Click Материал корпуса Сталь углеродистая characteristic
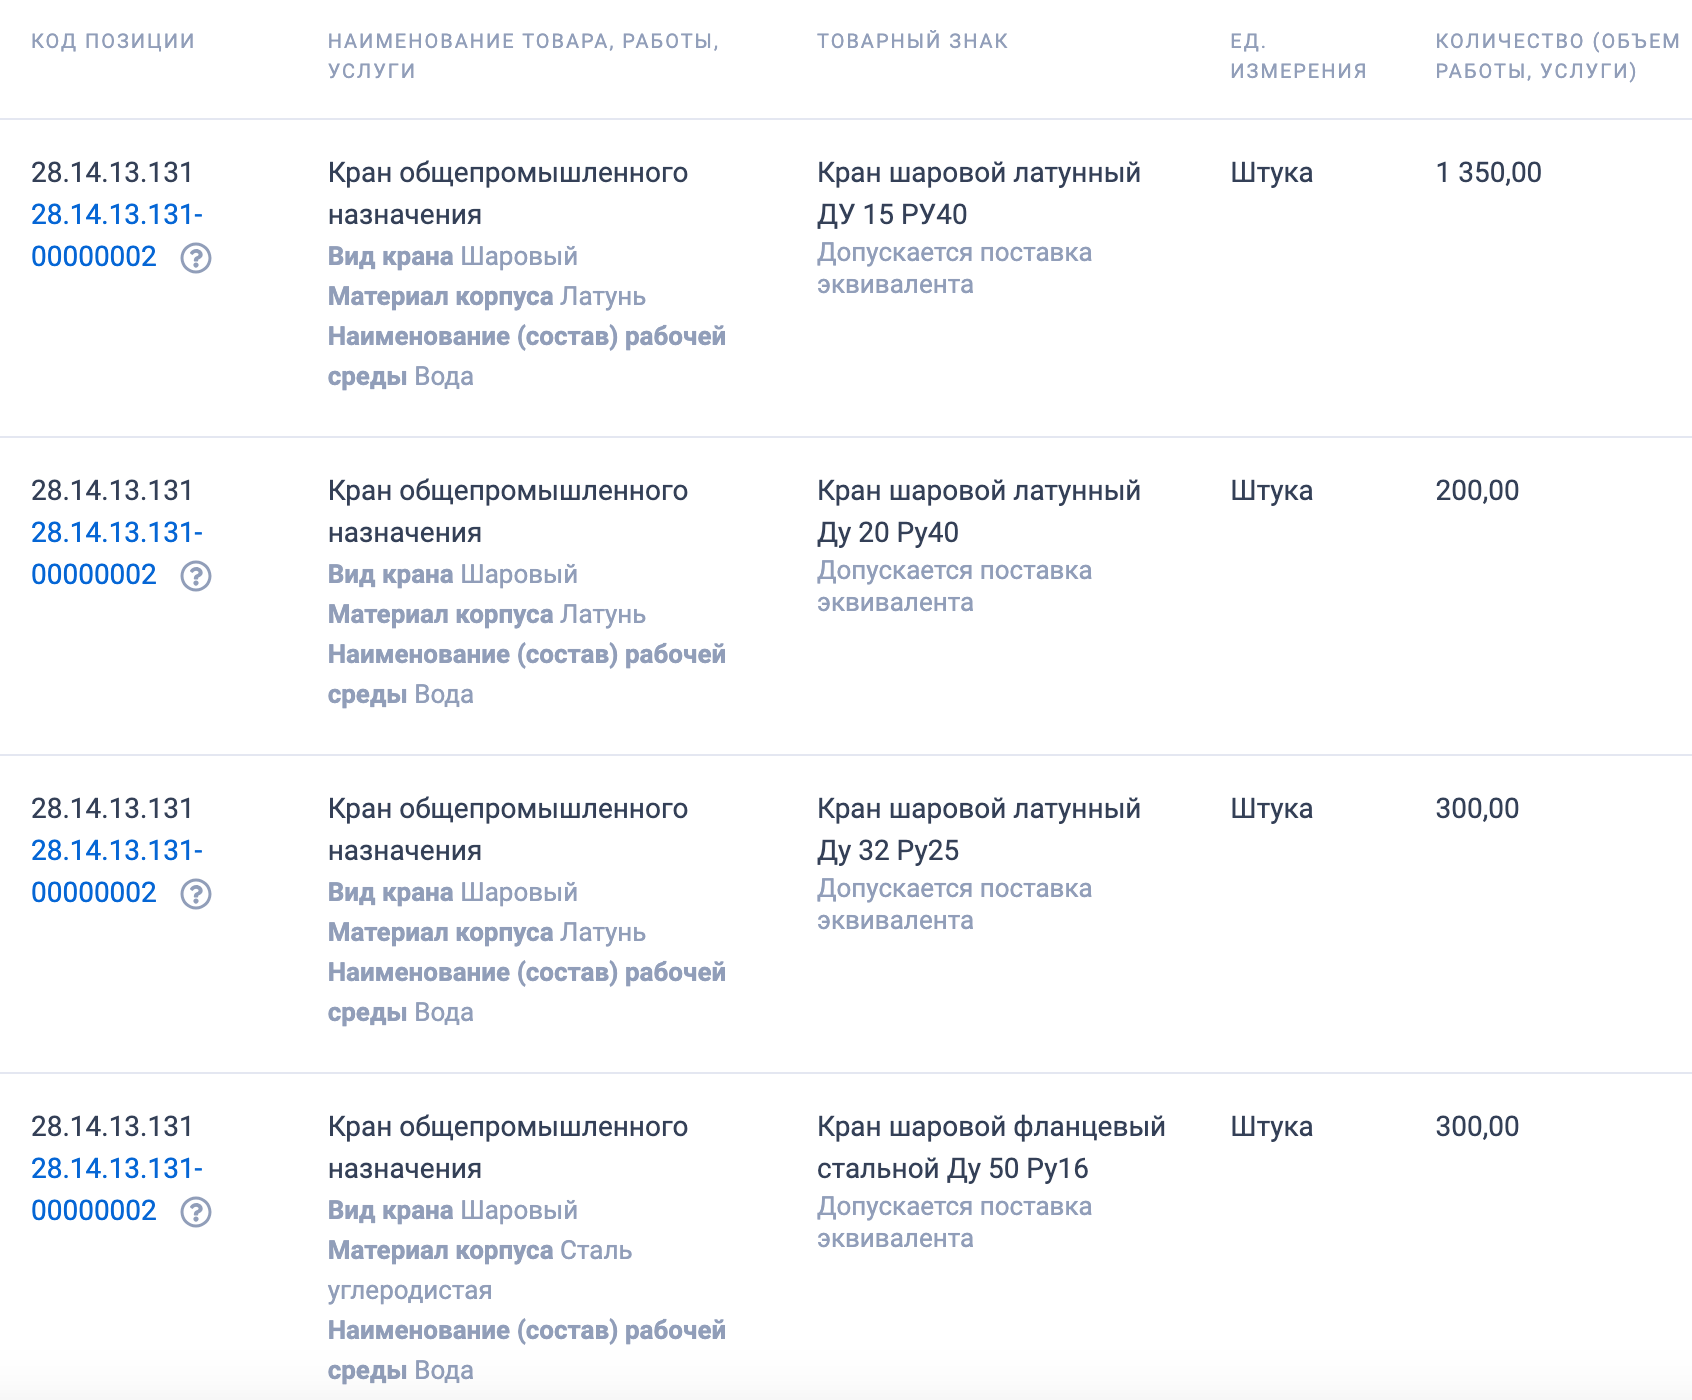1692x1400 pixels. click(480, 1269)
